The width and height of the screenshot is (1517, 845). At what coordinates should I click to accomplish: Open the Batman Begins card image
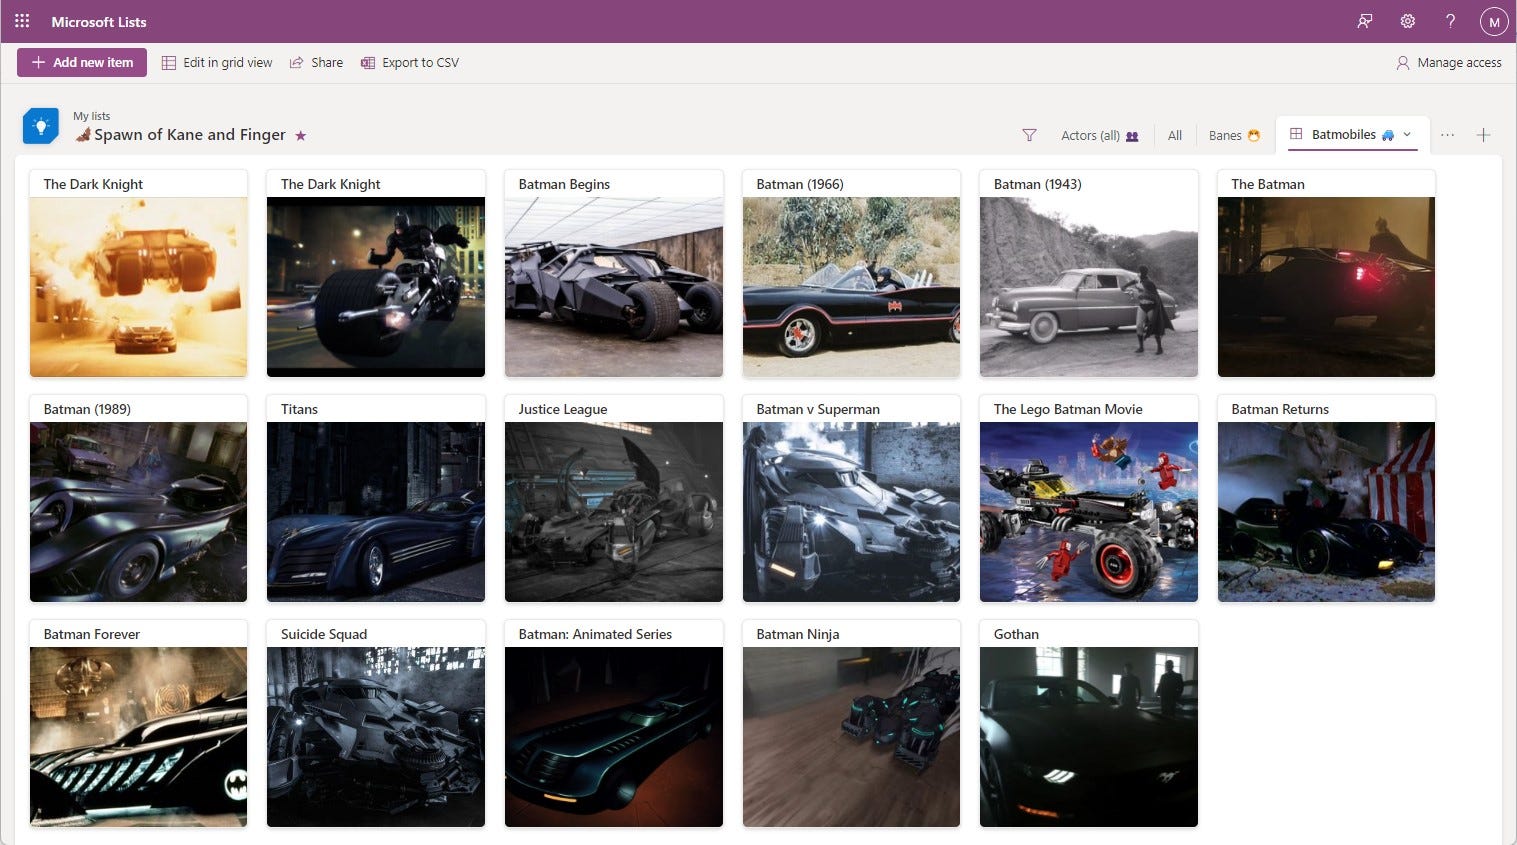point(614,287)
